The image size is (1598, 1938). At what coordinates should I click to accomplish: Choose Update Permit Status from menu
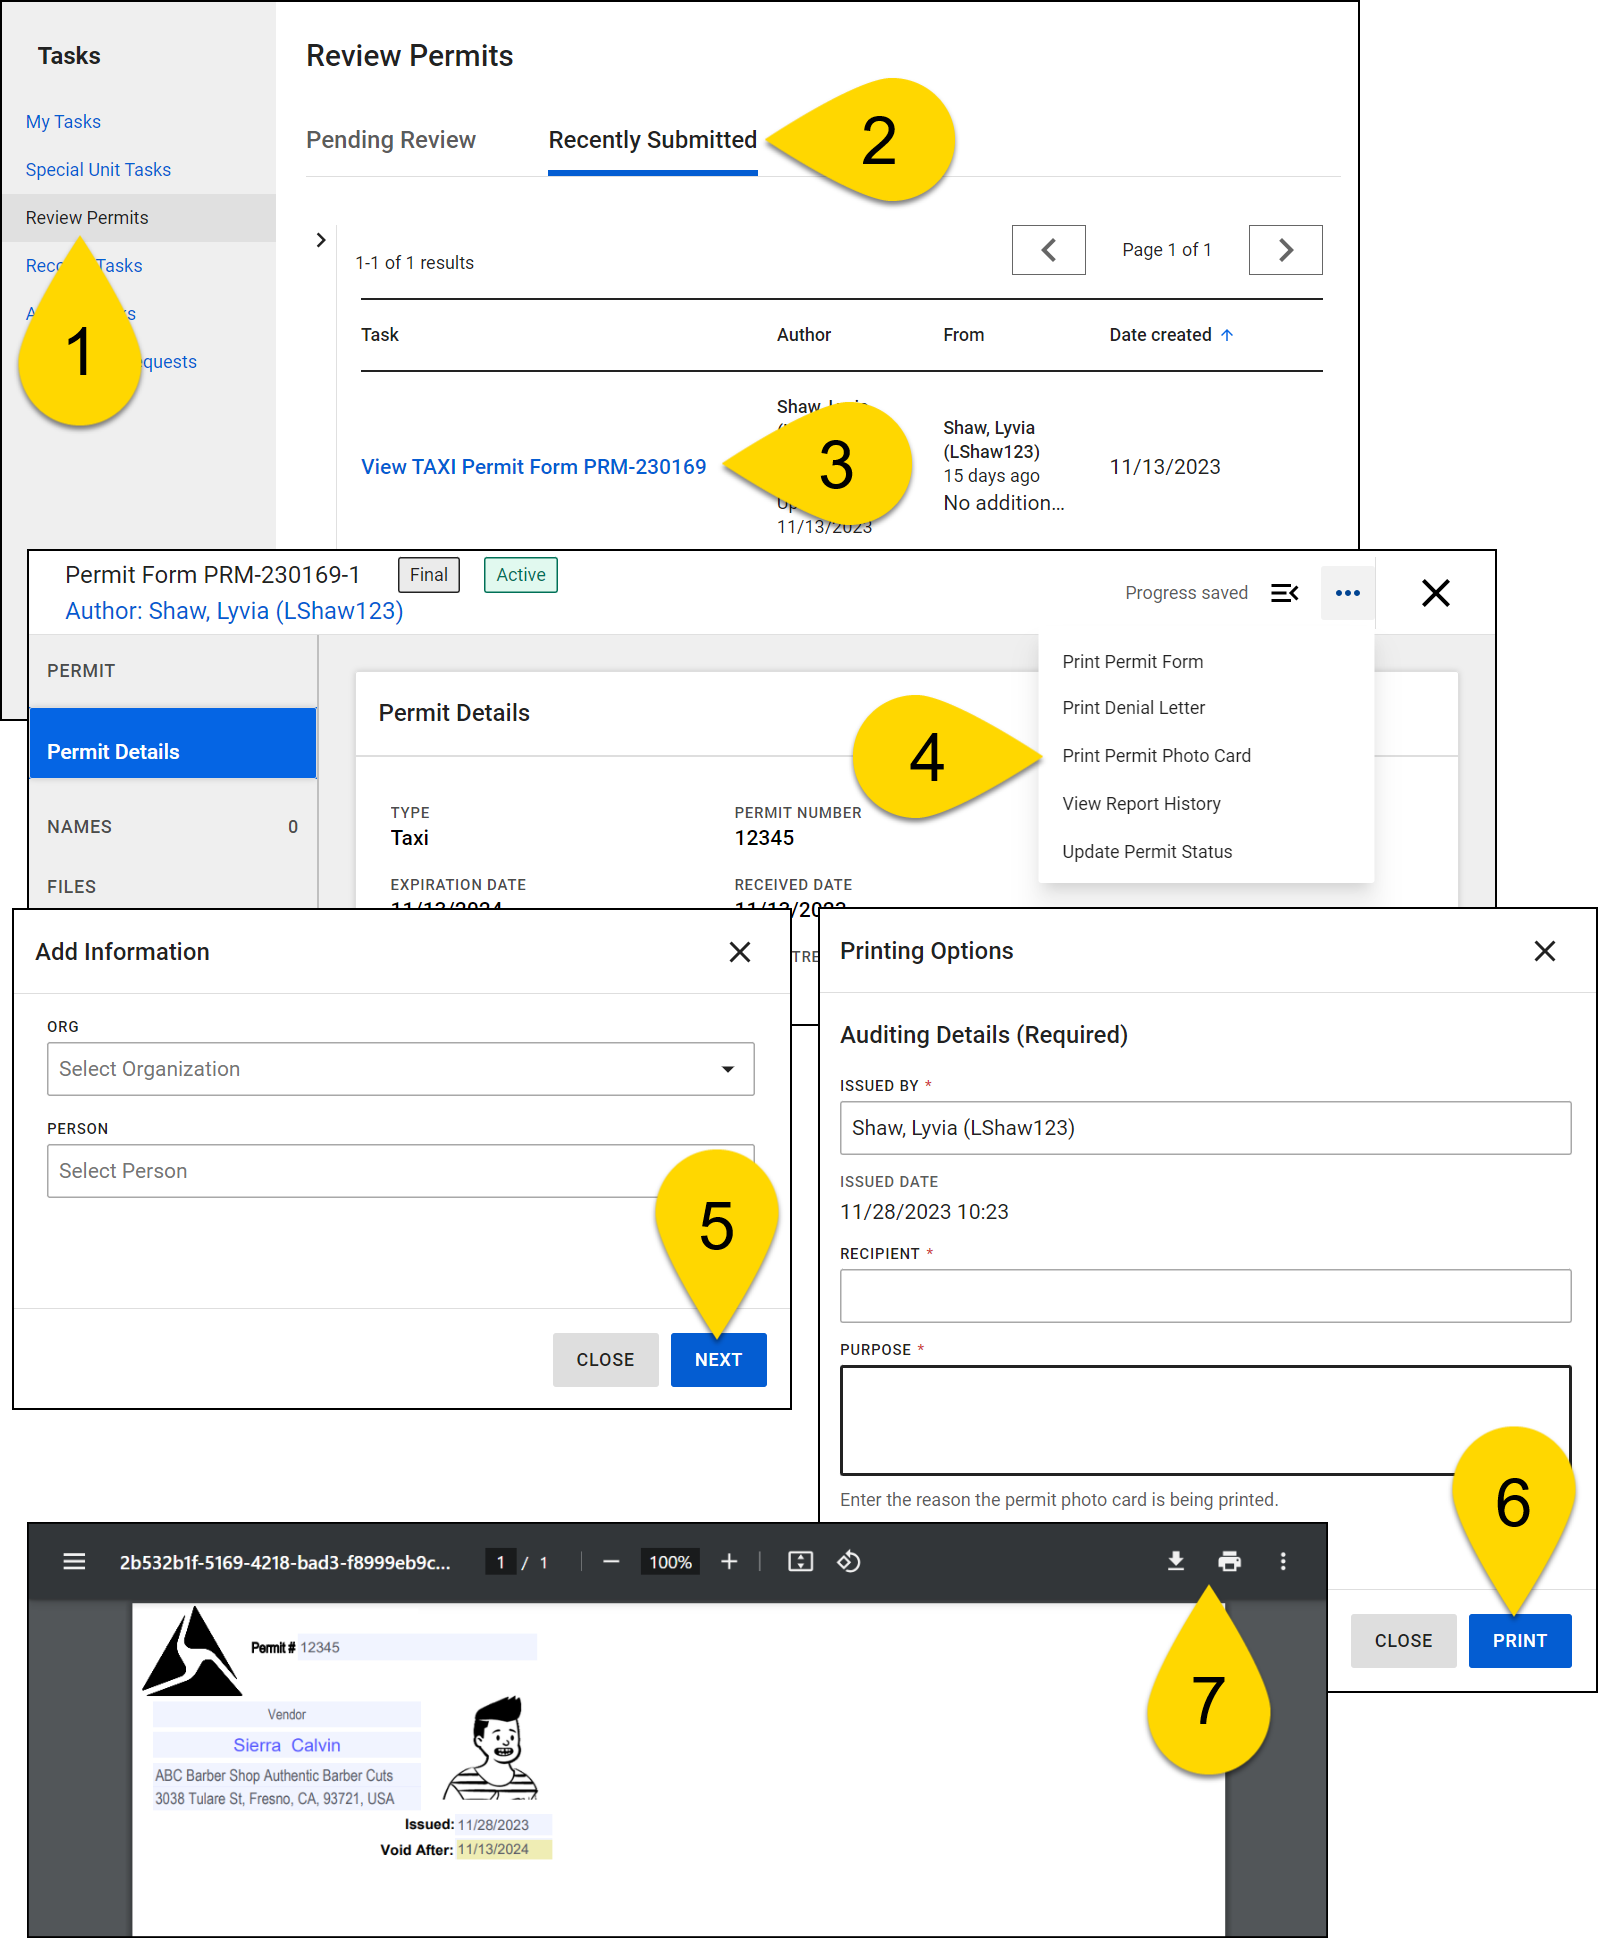point(1147,852)
